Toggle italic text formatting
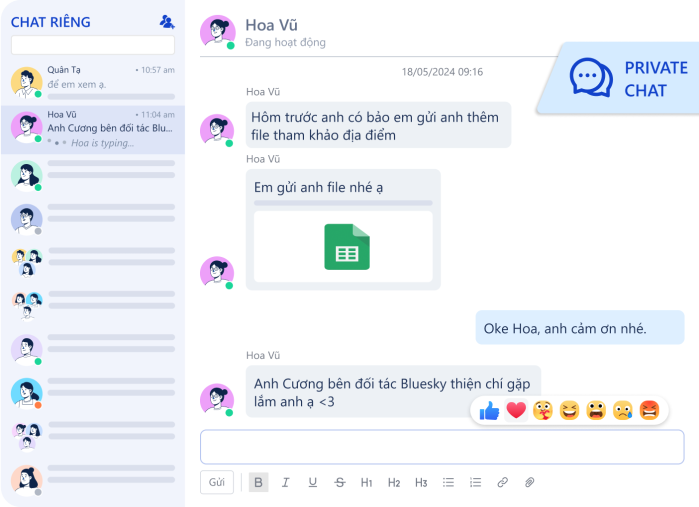Screen dimensions: 699x507 point(285,482)
